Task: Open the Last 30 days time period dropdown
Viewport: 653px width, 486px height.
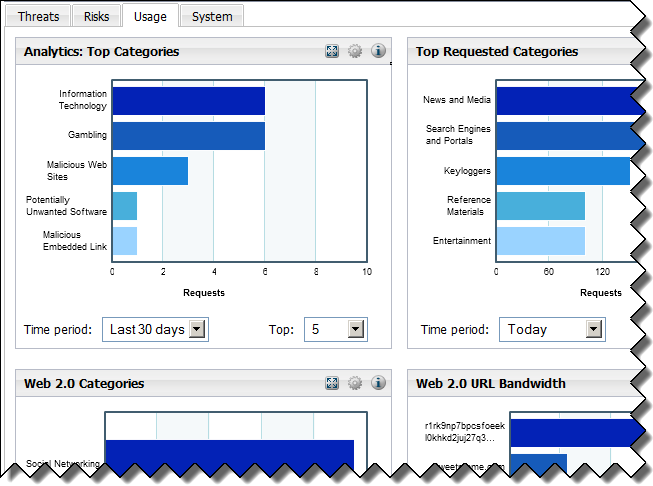Action: tap(155, 329)
